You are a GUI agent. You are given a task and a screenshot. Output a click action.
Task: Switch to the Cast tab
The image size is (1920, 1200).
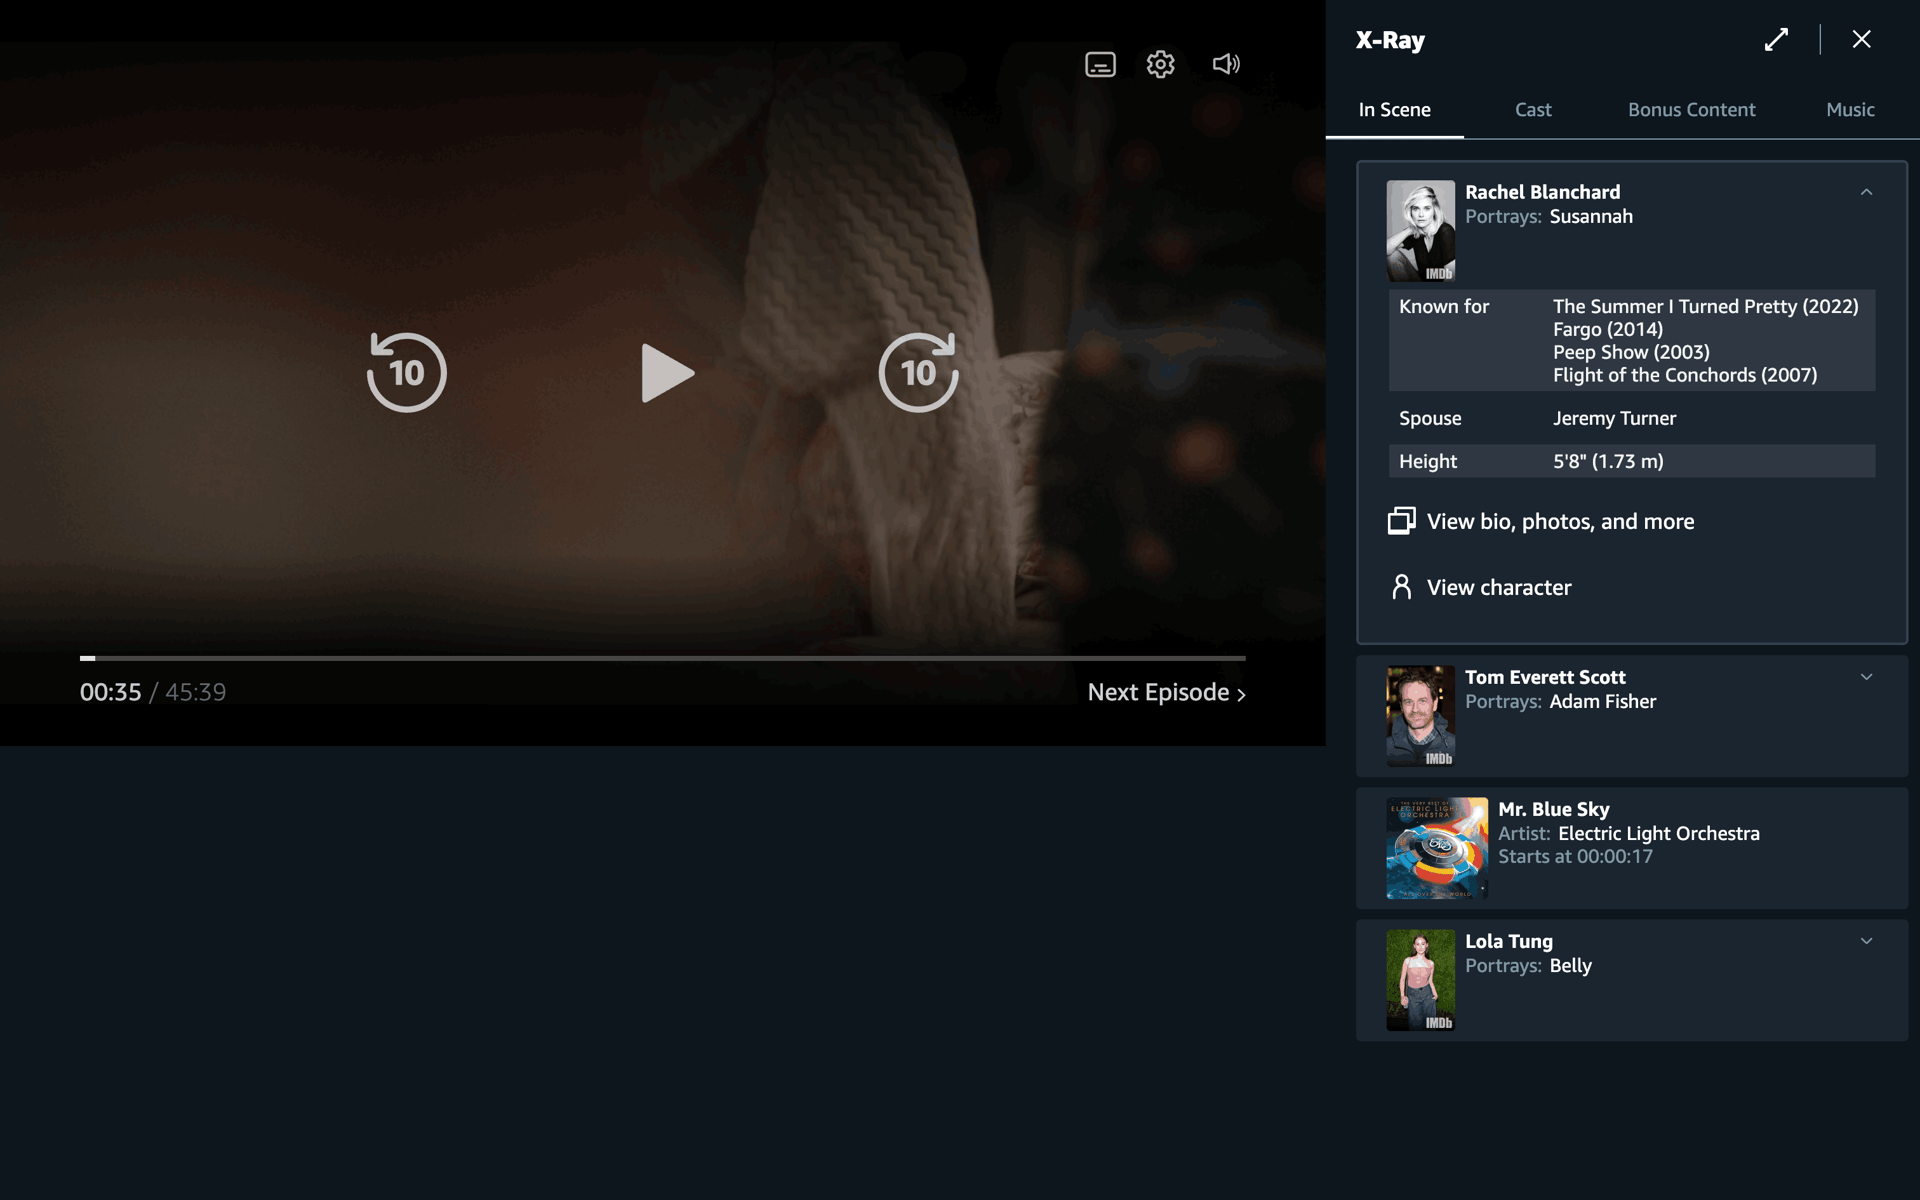1533,110
